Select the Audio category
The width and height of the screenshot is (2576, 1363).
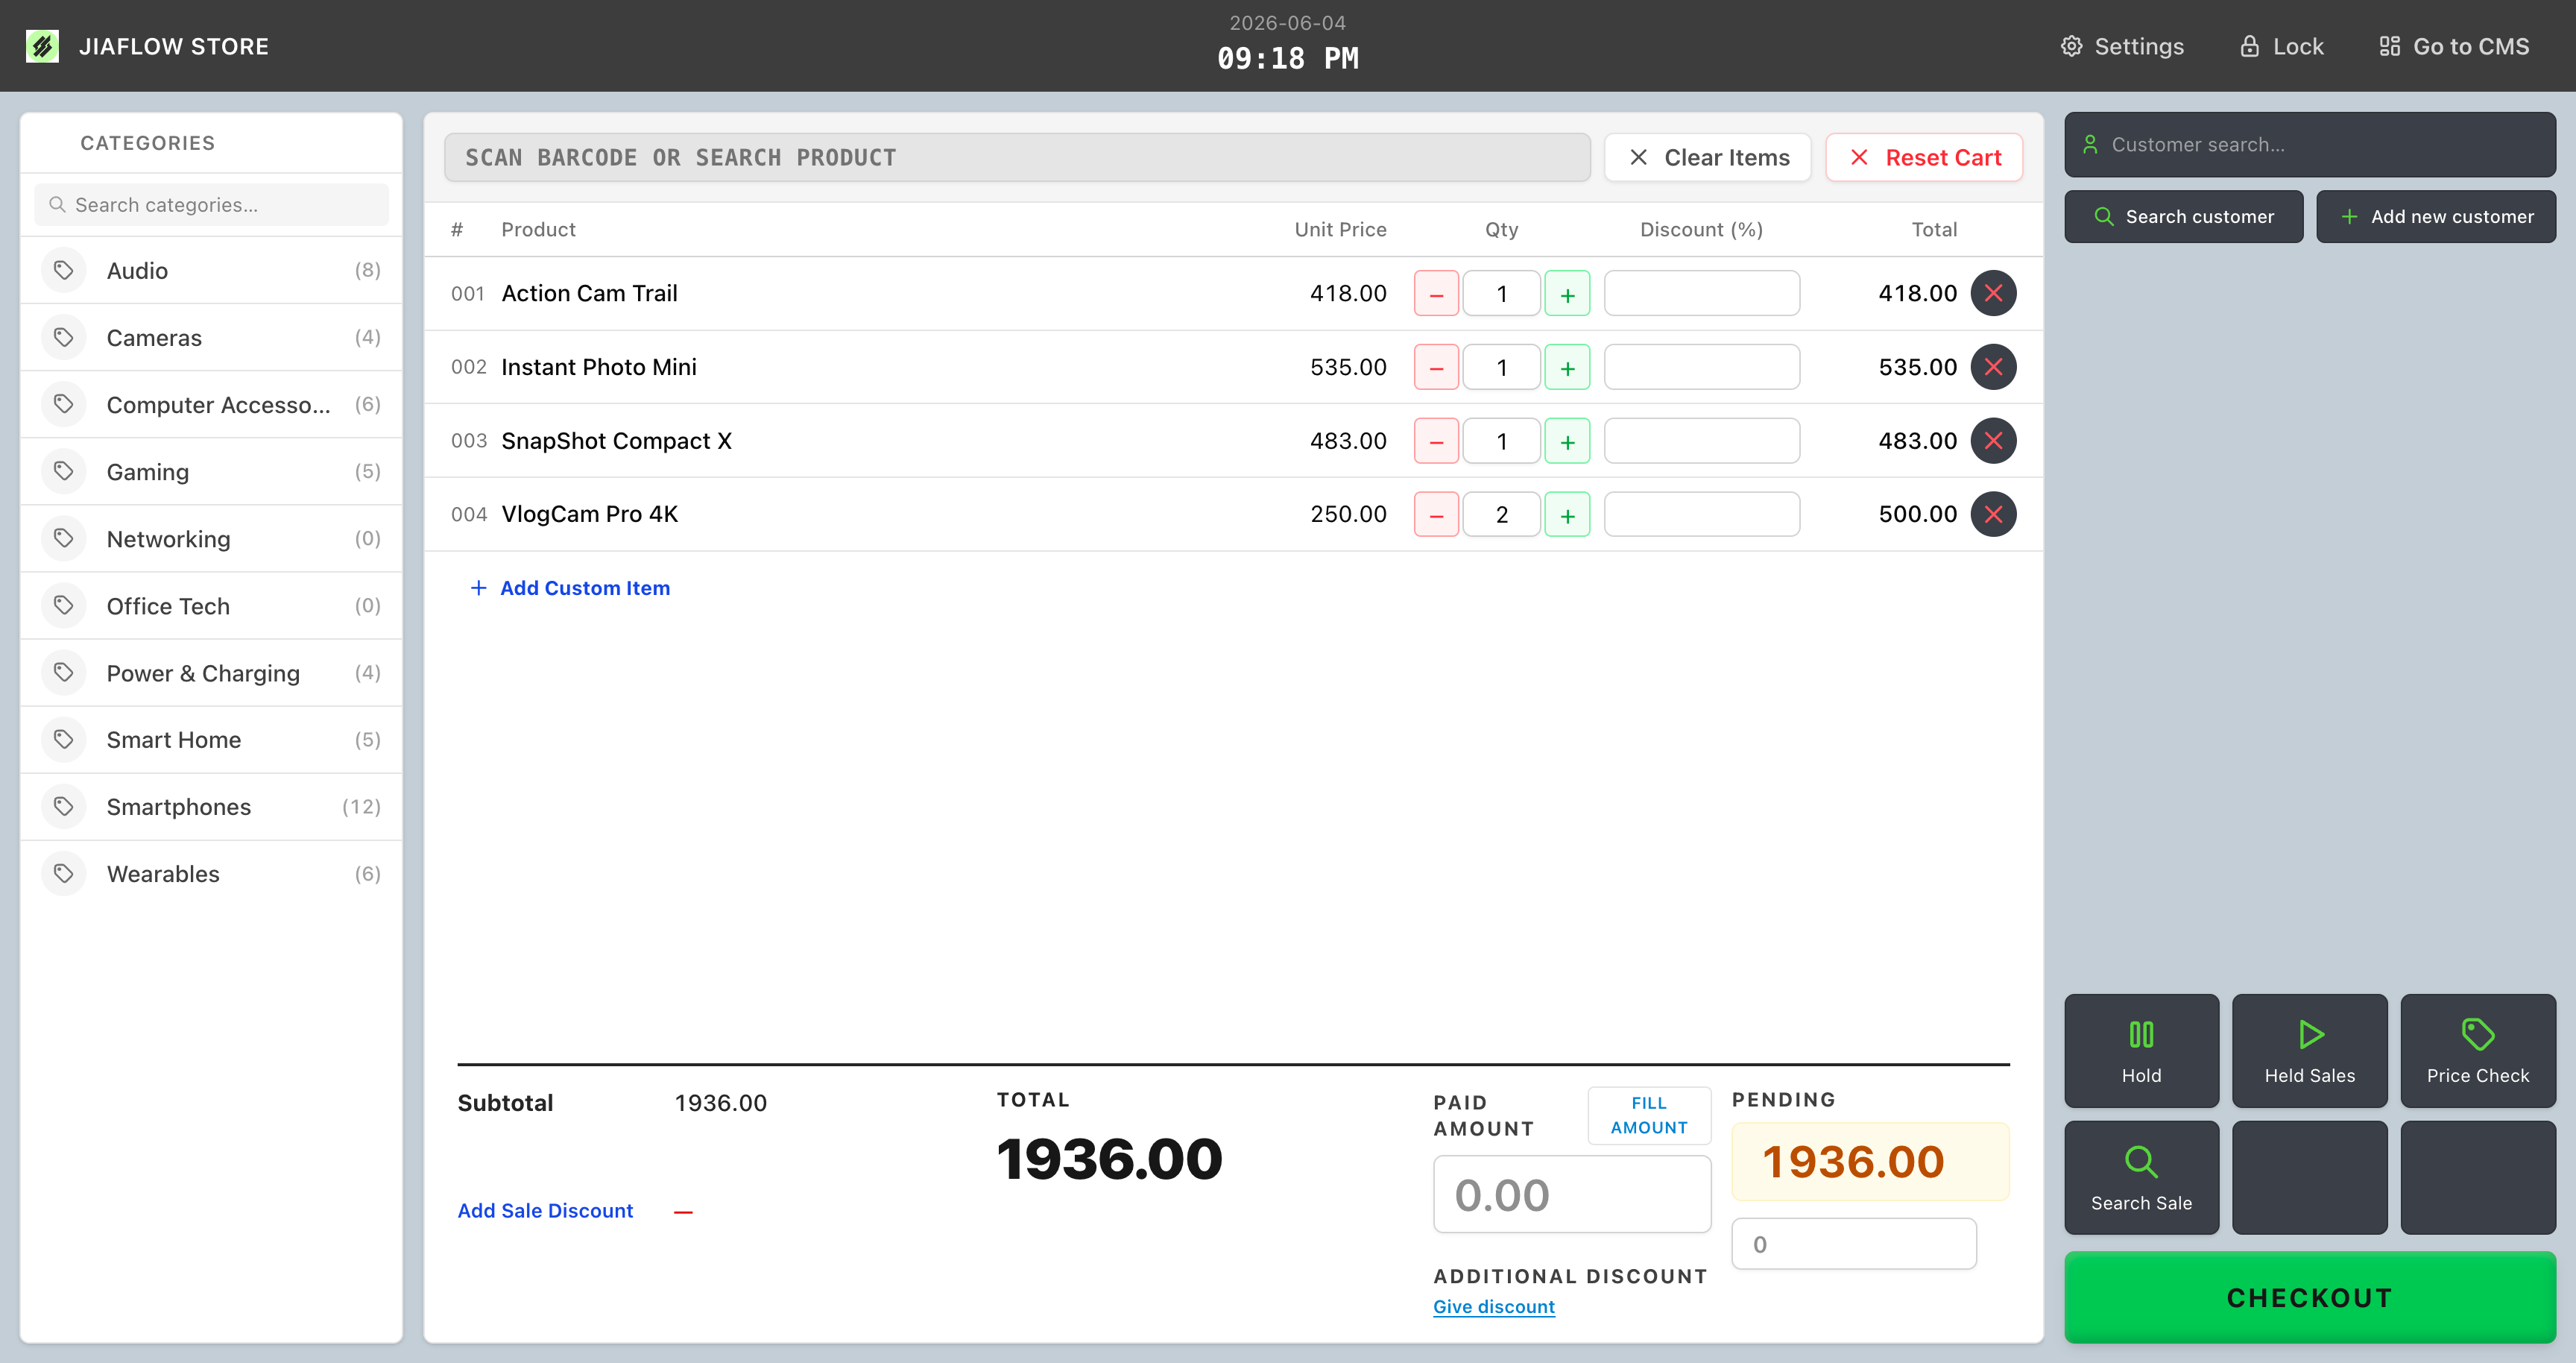(211, 270)
